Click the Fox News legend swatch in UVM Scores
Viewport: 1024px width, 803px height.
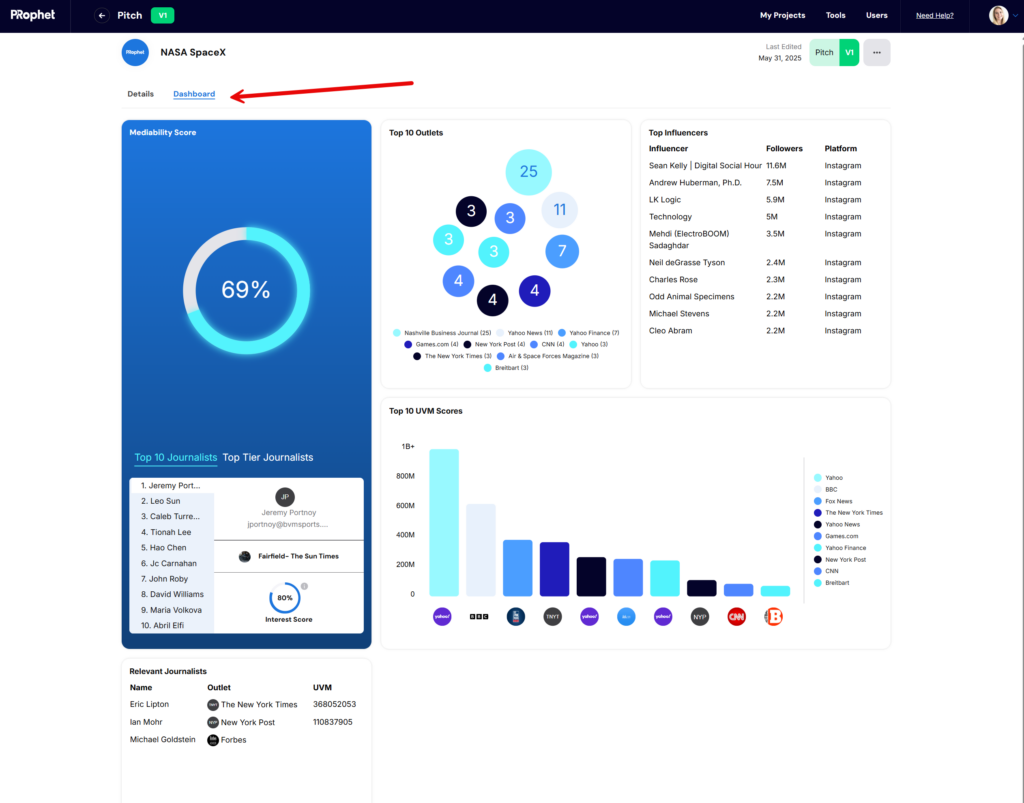click(818, 501)
